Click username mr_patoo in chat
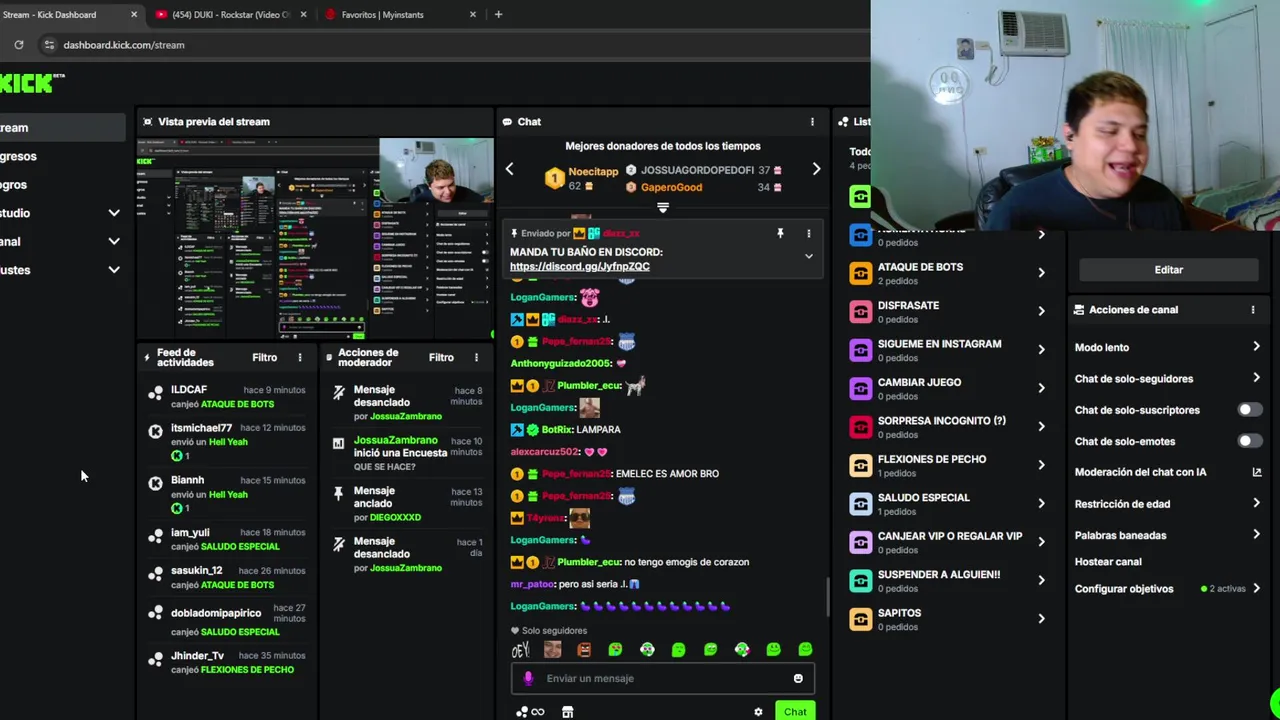The height and width of the screenshot is (720, 1280). (x=532, y=584)
